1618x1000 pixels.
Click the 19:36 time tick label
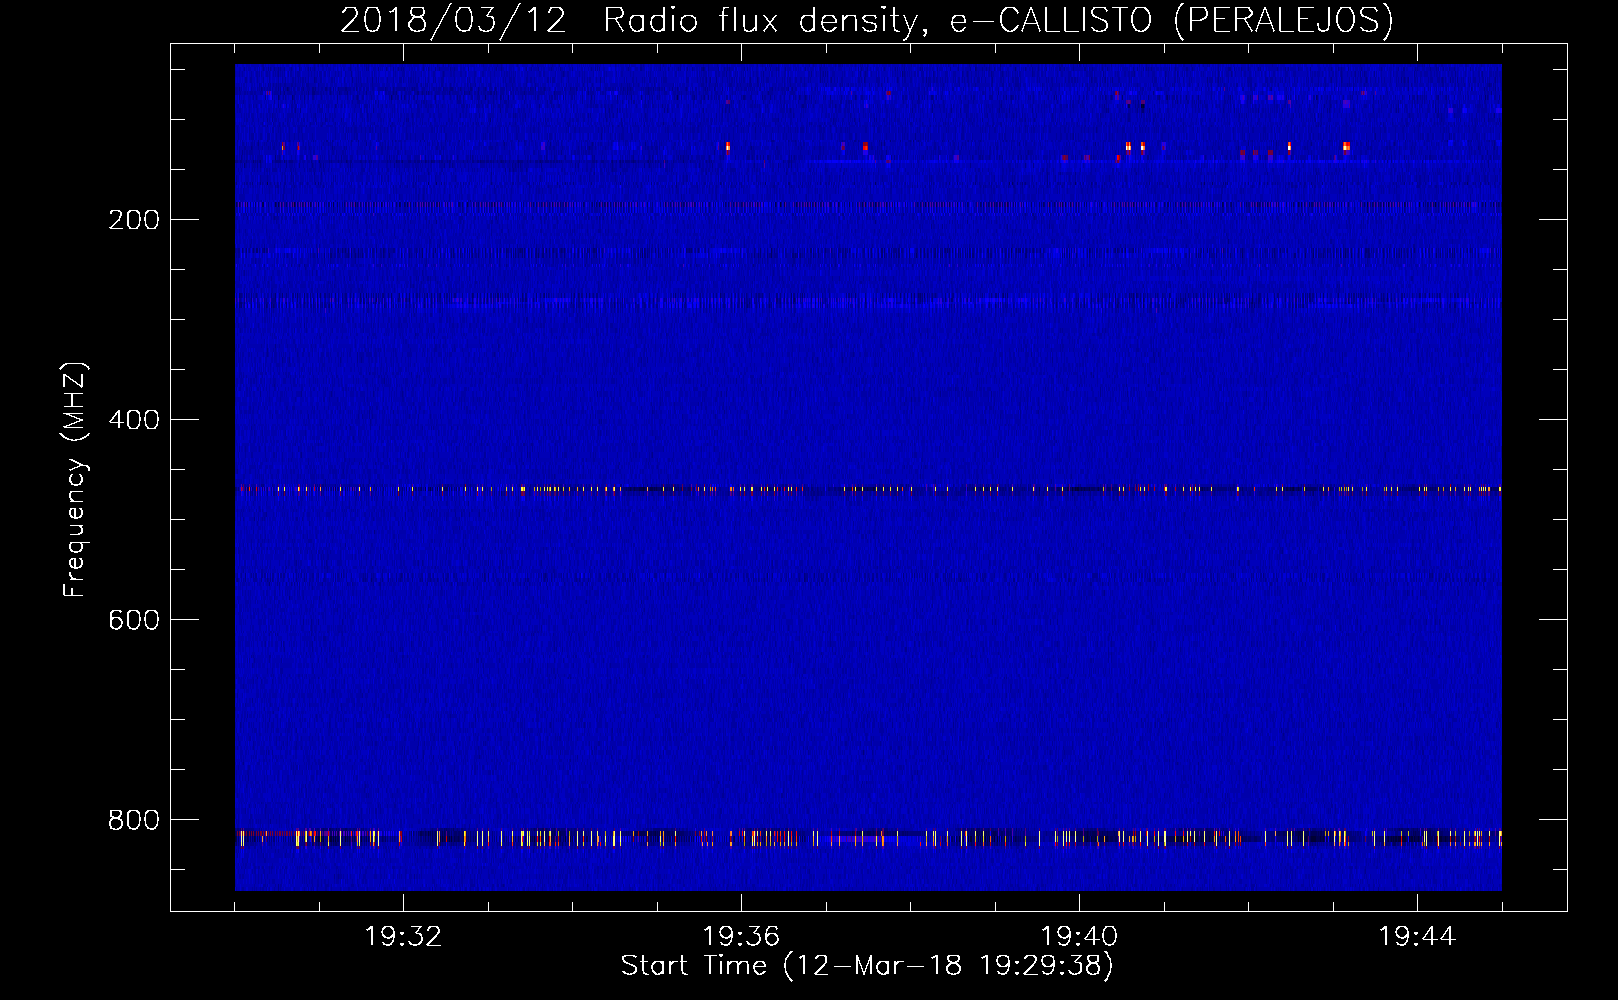[741, 937]
